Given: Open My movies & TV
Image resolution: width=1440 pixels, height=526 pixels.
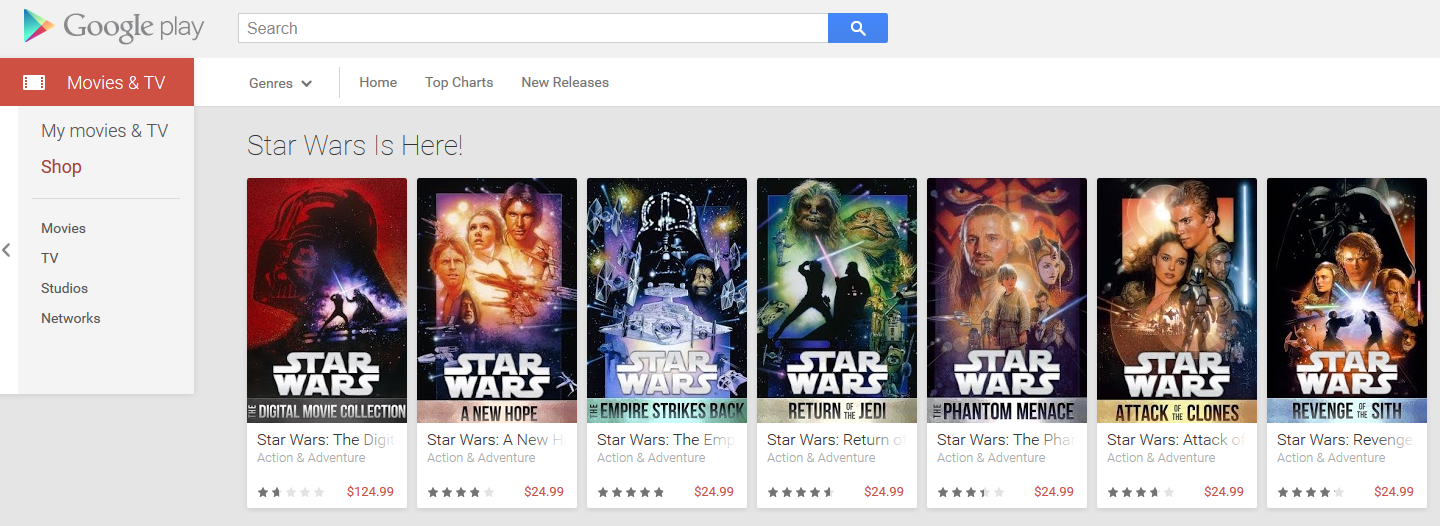Looking at the screenshot, I should coord(104,131).
